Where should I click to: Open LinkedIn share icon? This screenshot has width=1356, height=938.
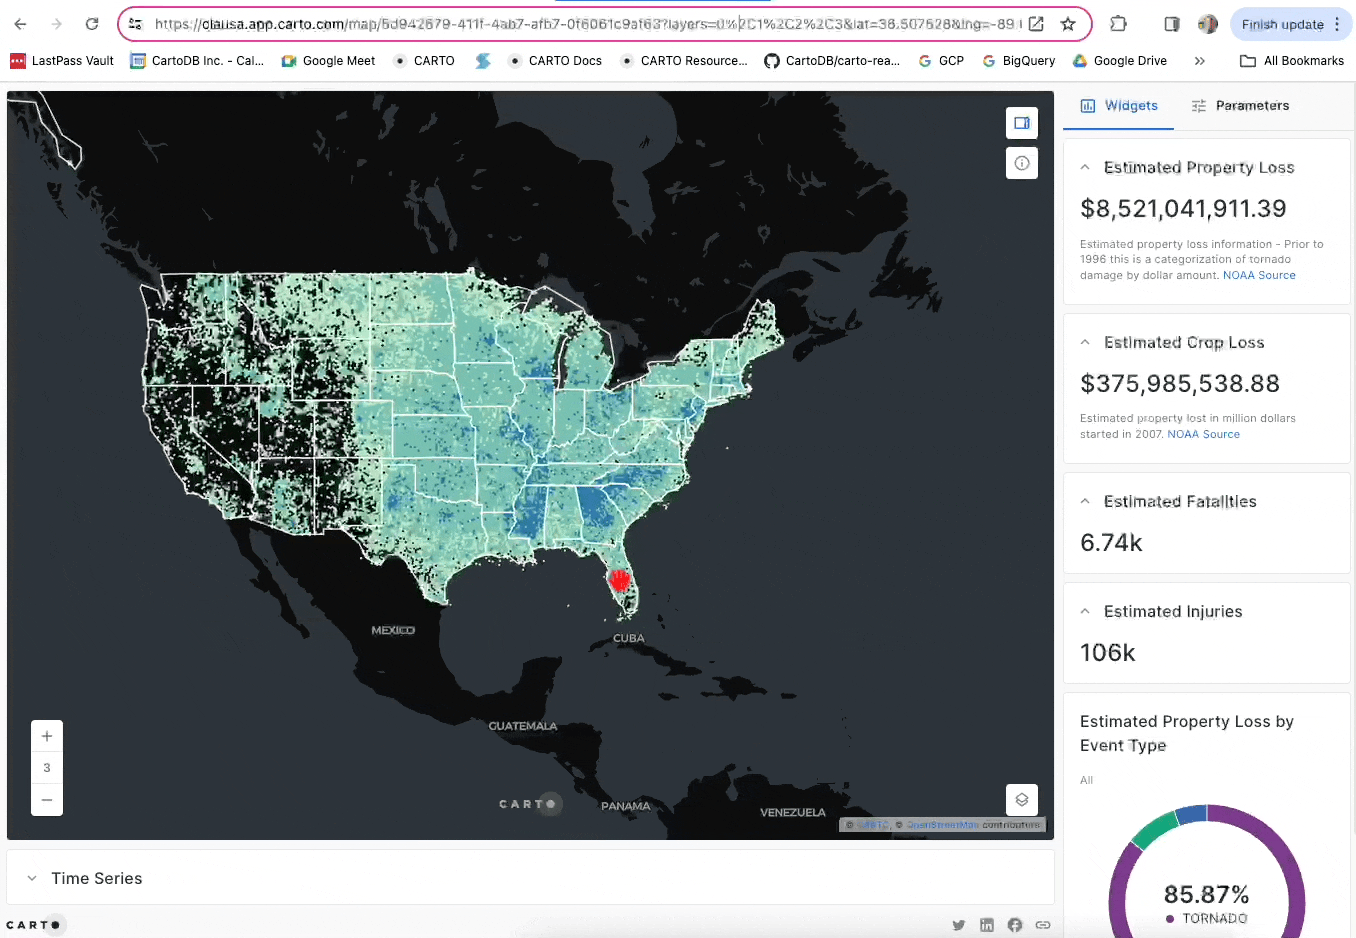point(987,925)
